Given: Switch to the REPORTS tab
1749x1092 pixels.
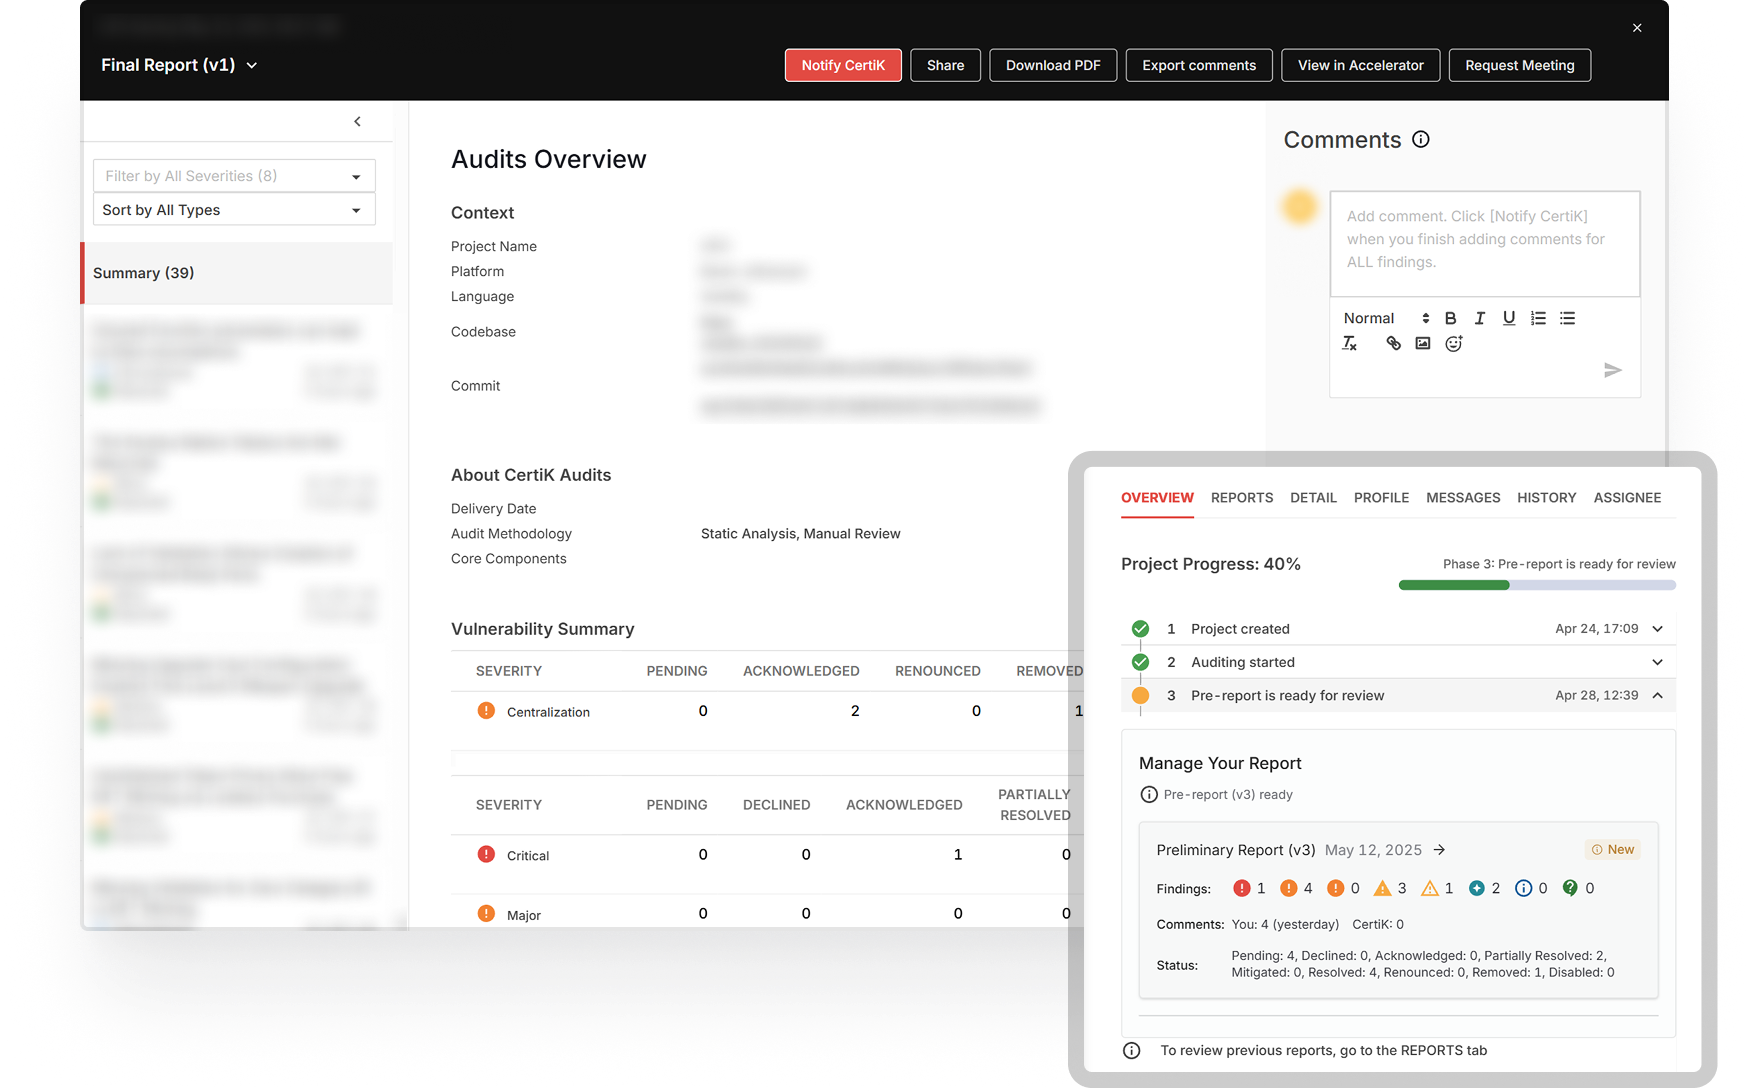Looking at the screenshot, I should 1242,498.
